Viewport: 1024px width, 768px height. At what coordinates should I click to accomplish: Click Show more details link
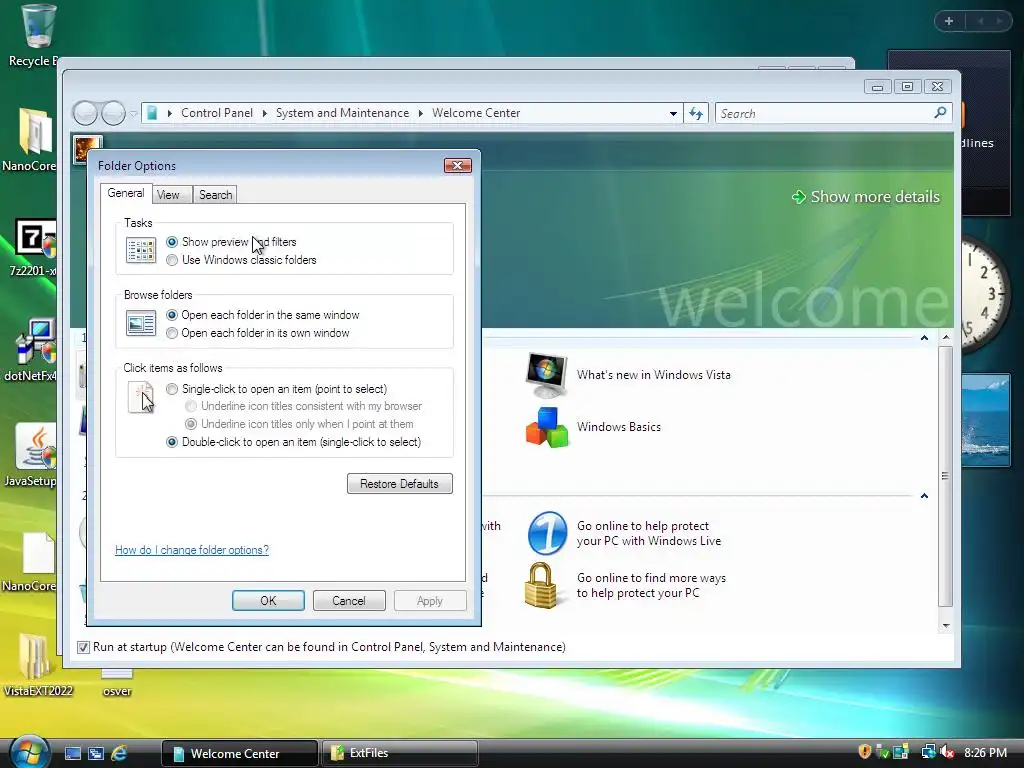866,197
